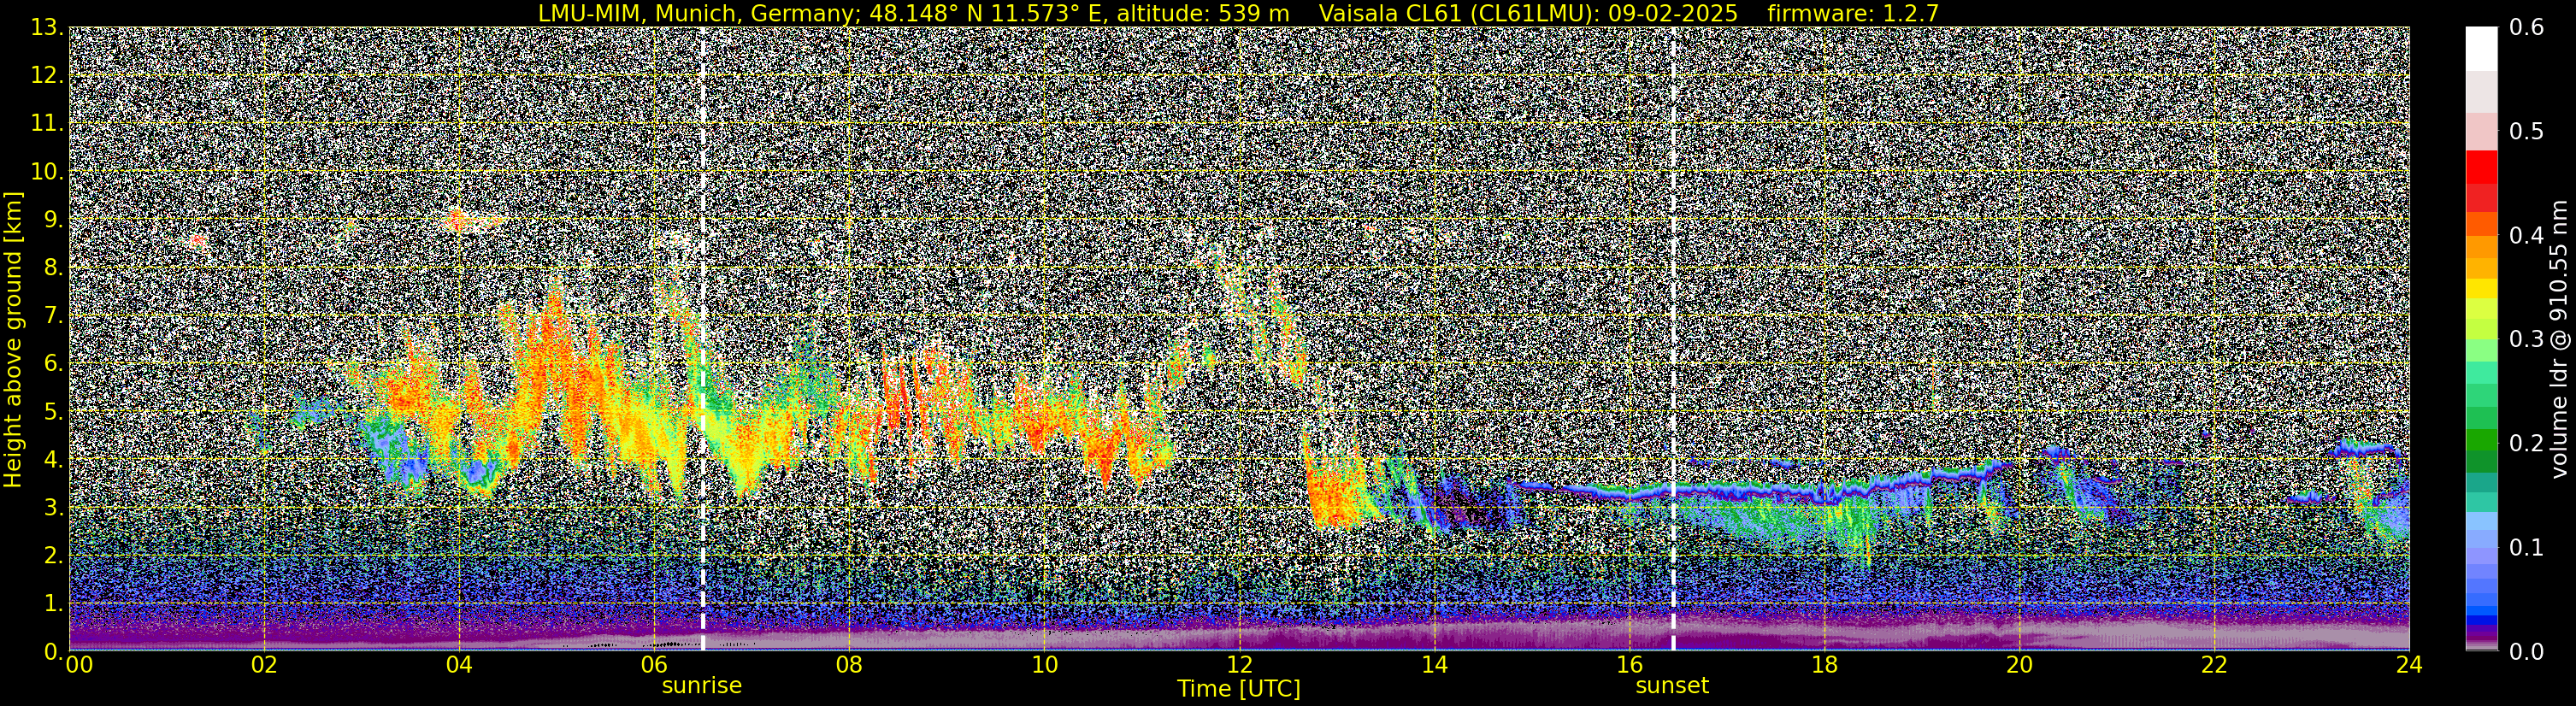Click the x-axis tick label '02'
2576x706 pixels.
264,665
